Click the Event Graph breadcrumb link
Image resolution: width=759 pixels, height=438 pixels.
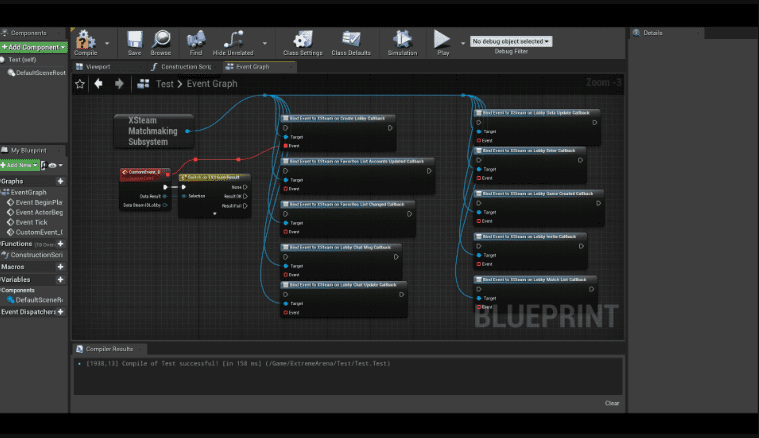tap(212, 84)
